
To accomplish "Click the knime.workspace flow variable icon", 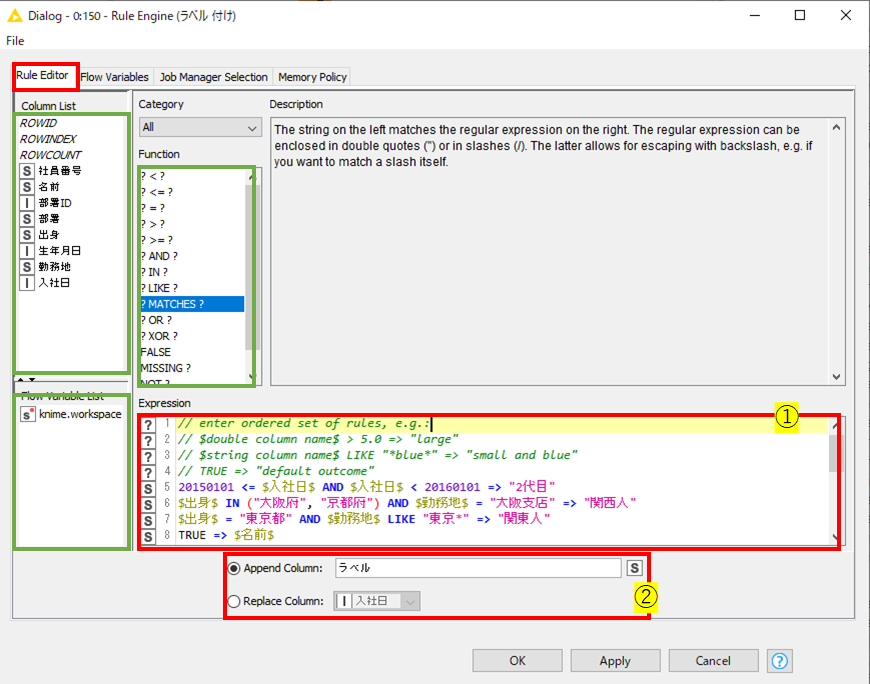I will click(x=28, y=414).
